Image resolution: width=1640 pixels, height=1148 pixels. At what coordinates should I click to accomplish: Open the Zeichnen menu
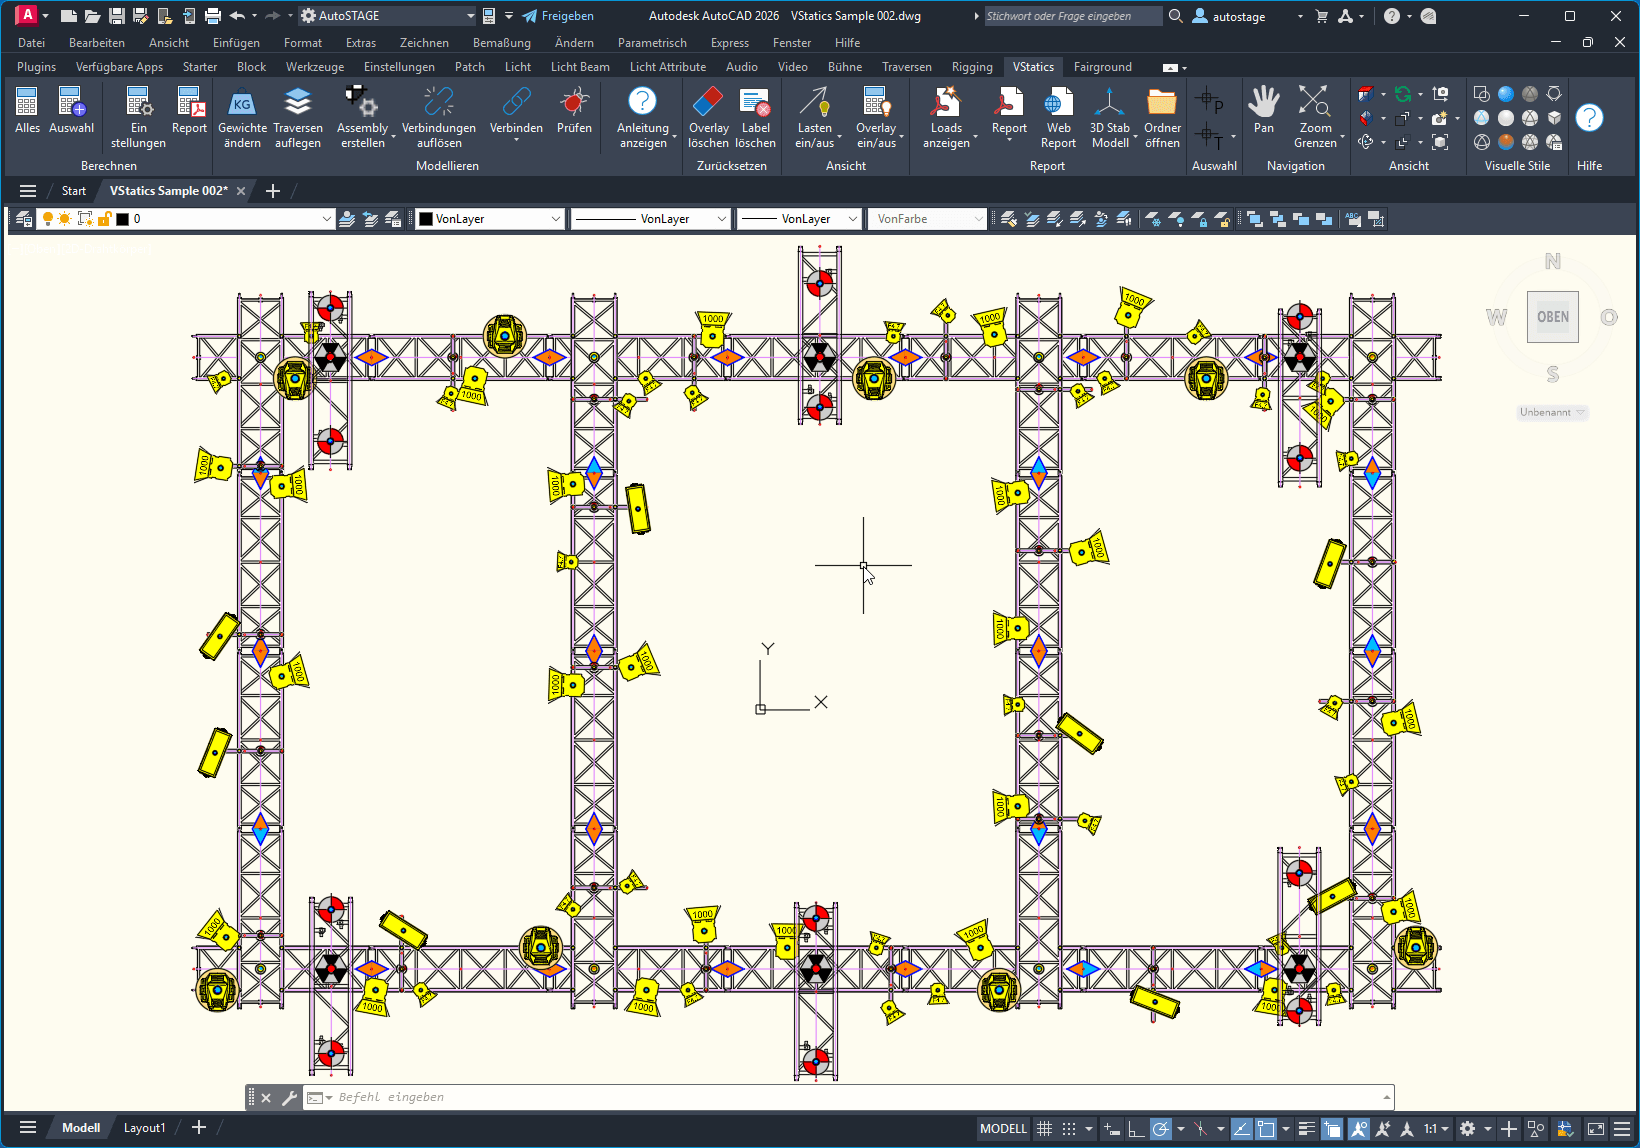(x=424, y=43)
